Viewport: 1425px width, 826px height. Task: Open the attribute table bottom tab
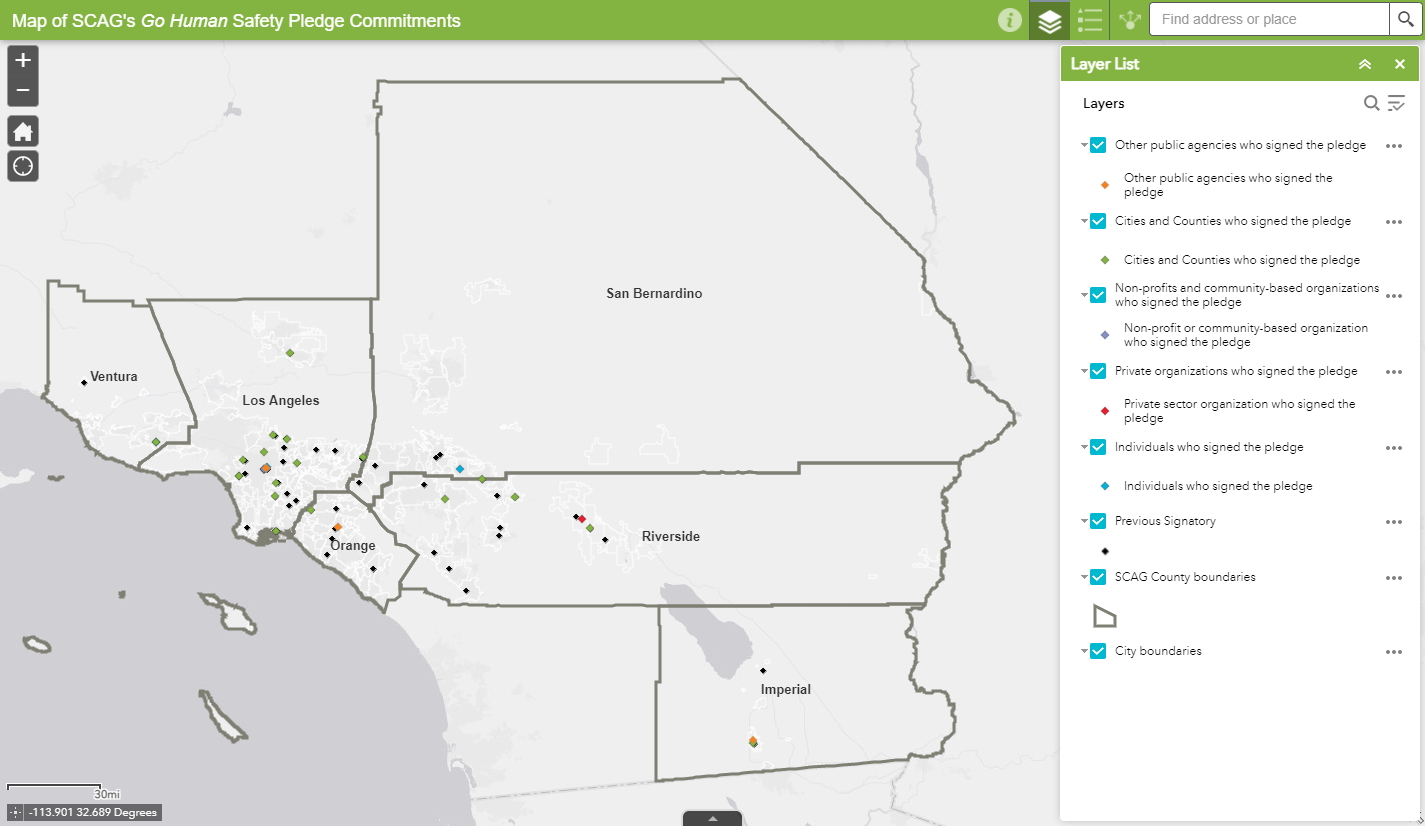coord(712,818)
